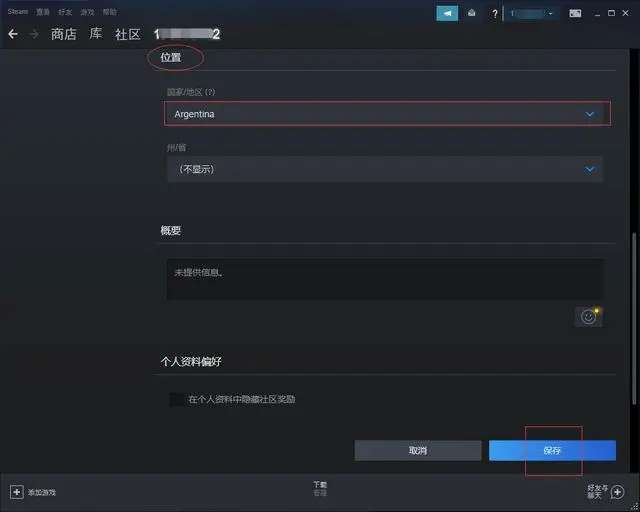Click the 个人资料偏好 heading
Screen dimensions: 640x512
pyautogui.click(x=191, y=361)
